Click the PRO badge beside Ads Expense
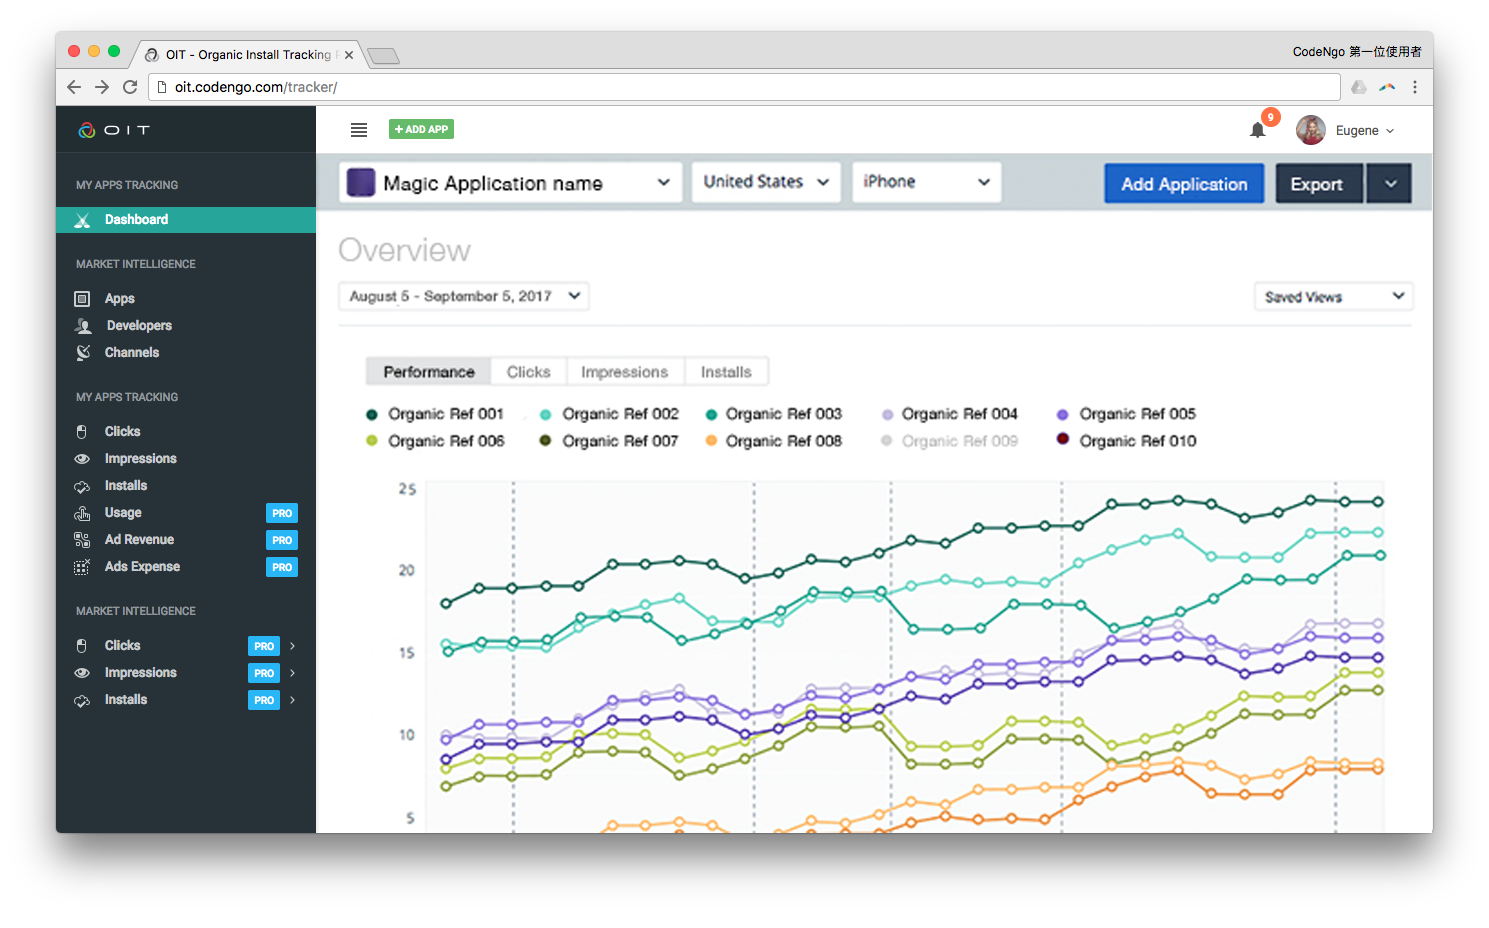The image size is (1489, 928). 282,567
